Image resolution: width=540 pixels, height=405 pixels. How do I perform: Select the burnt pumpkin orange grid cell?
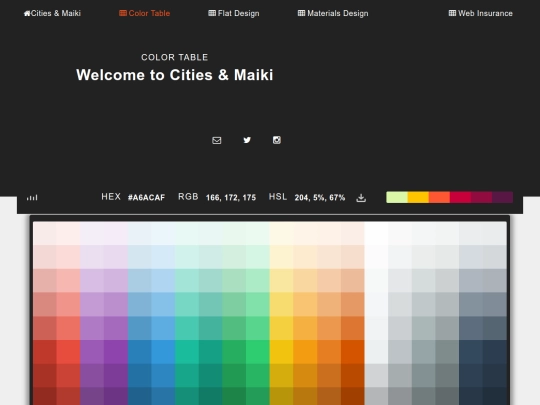[352, 352]
